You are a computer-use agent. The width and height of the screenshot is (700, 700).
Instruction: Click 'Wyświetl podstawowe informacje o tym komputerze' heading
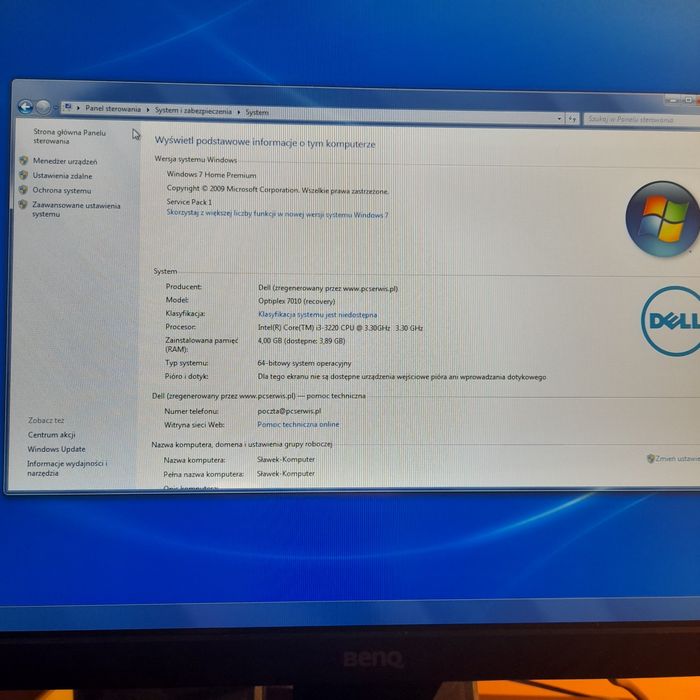point(265,143)
